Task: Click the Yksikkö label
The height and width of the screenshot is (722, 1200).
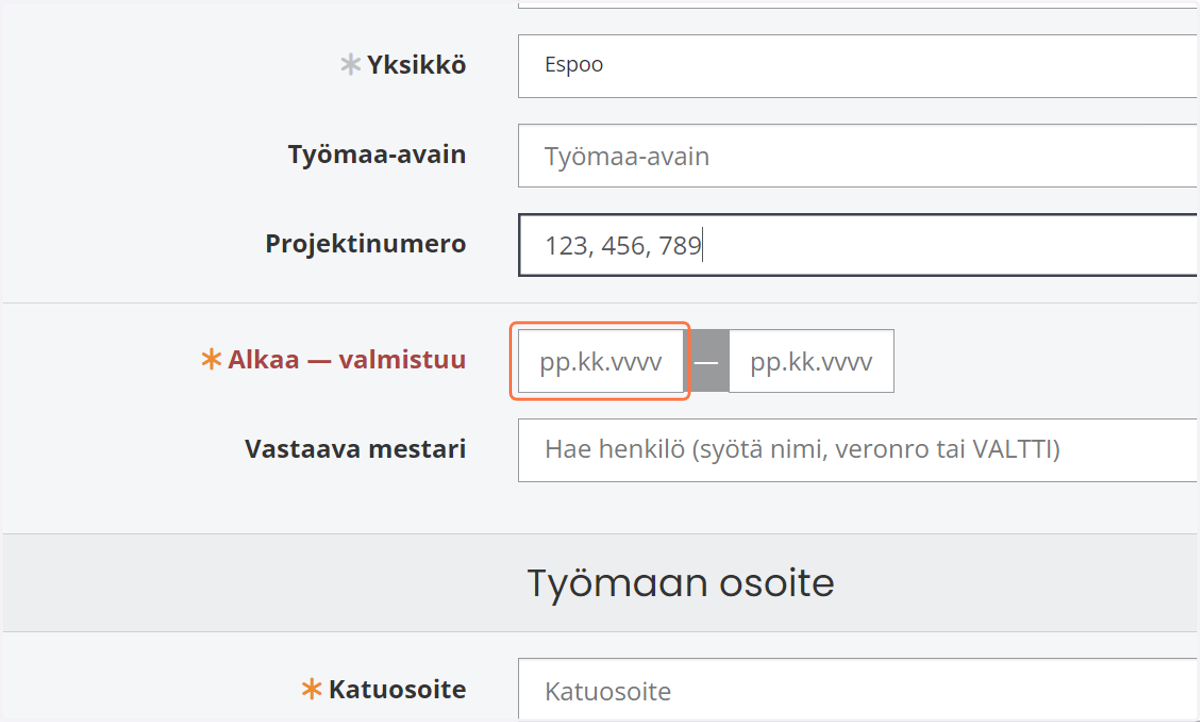Action: point(416,65)
